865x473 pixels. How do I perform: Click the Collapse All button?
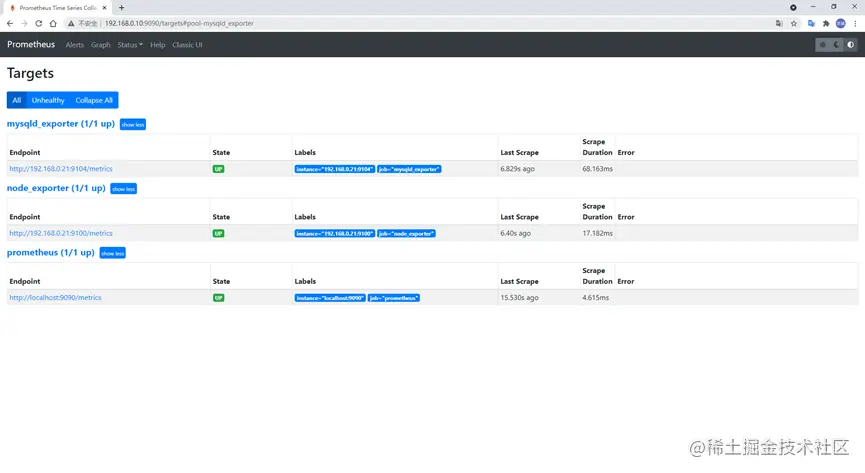94,100
